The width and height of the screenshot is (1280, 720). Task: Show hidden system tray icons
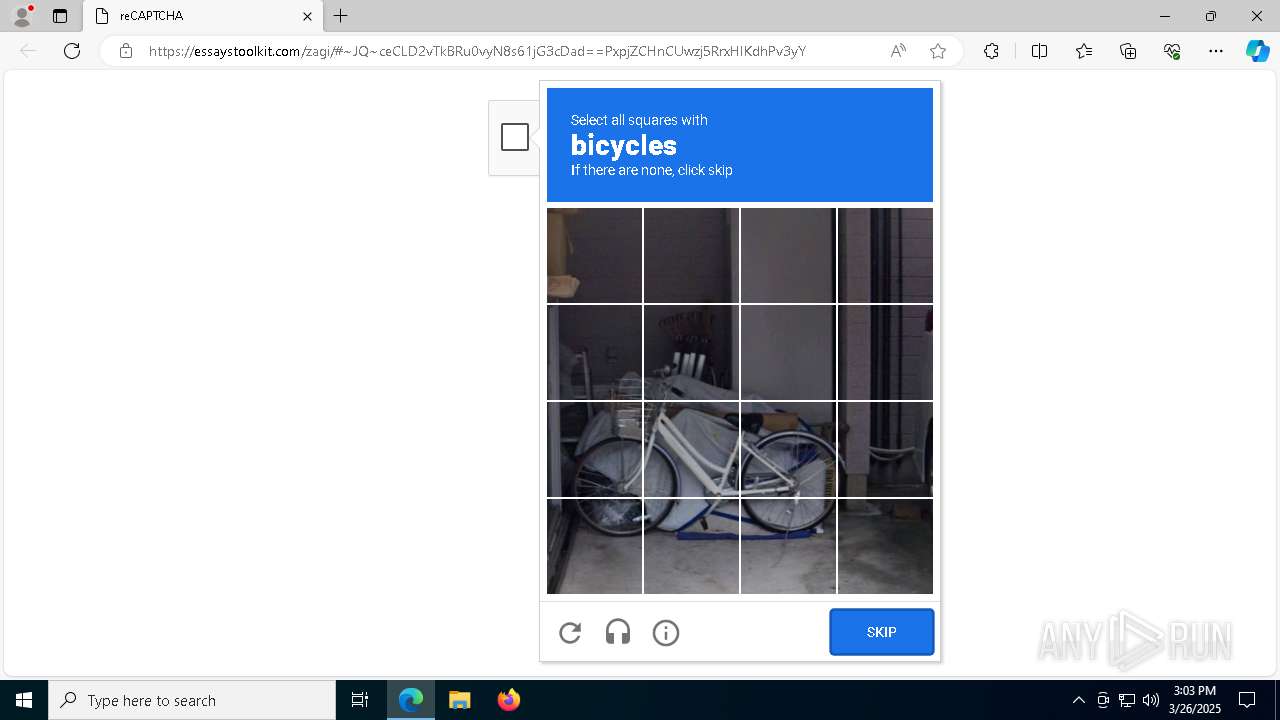click(x=1078, y=700)
